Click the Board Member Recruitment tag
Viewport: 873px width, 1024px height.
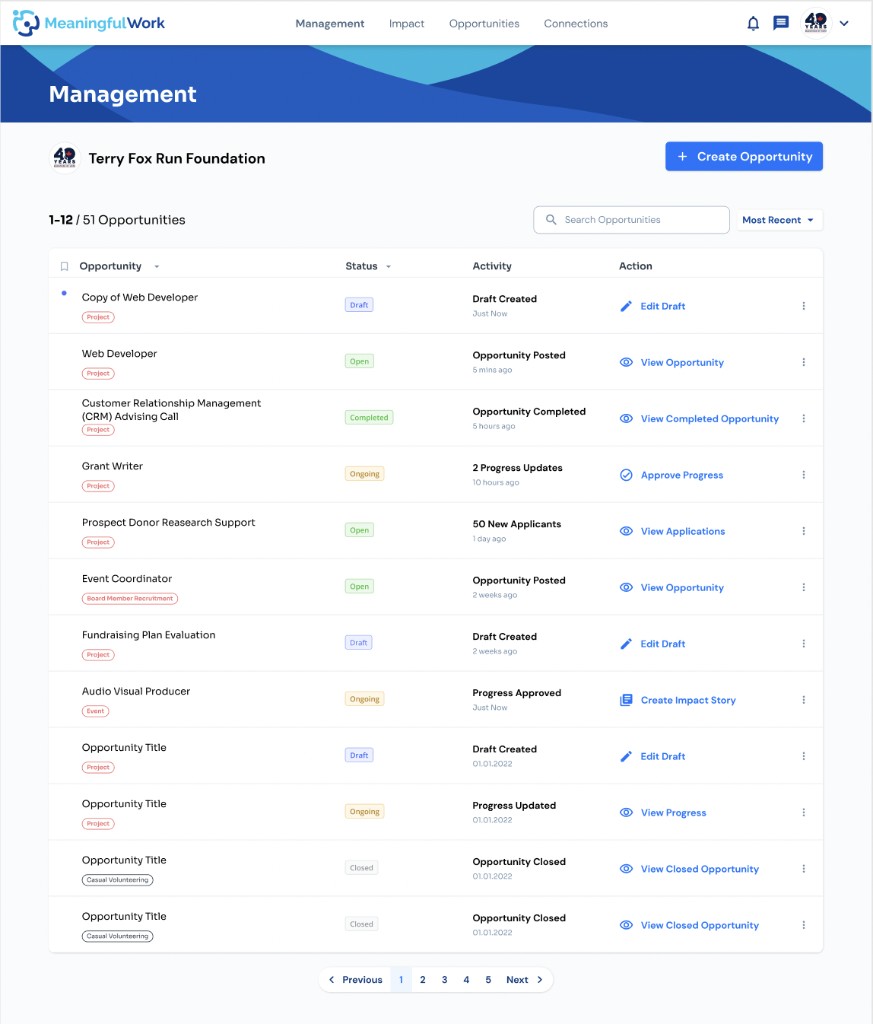(130, 598)
